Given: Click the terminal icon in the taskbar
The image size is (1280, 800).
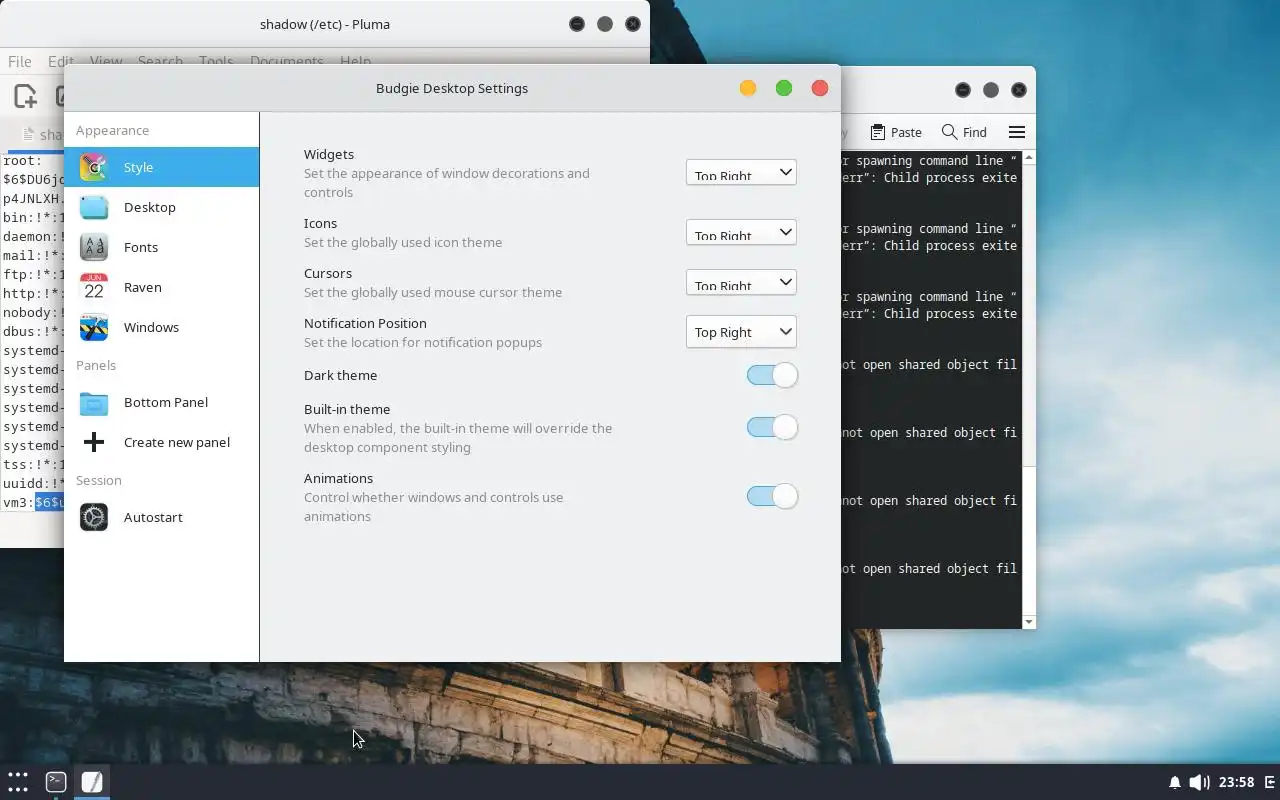Looking at the screenshot, I should tap(56, 782).
